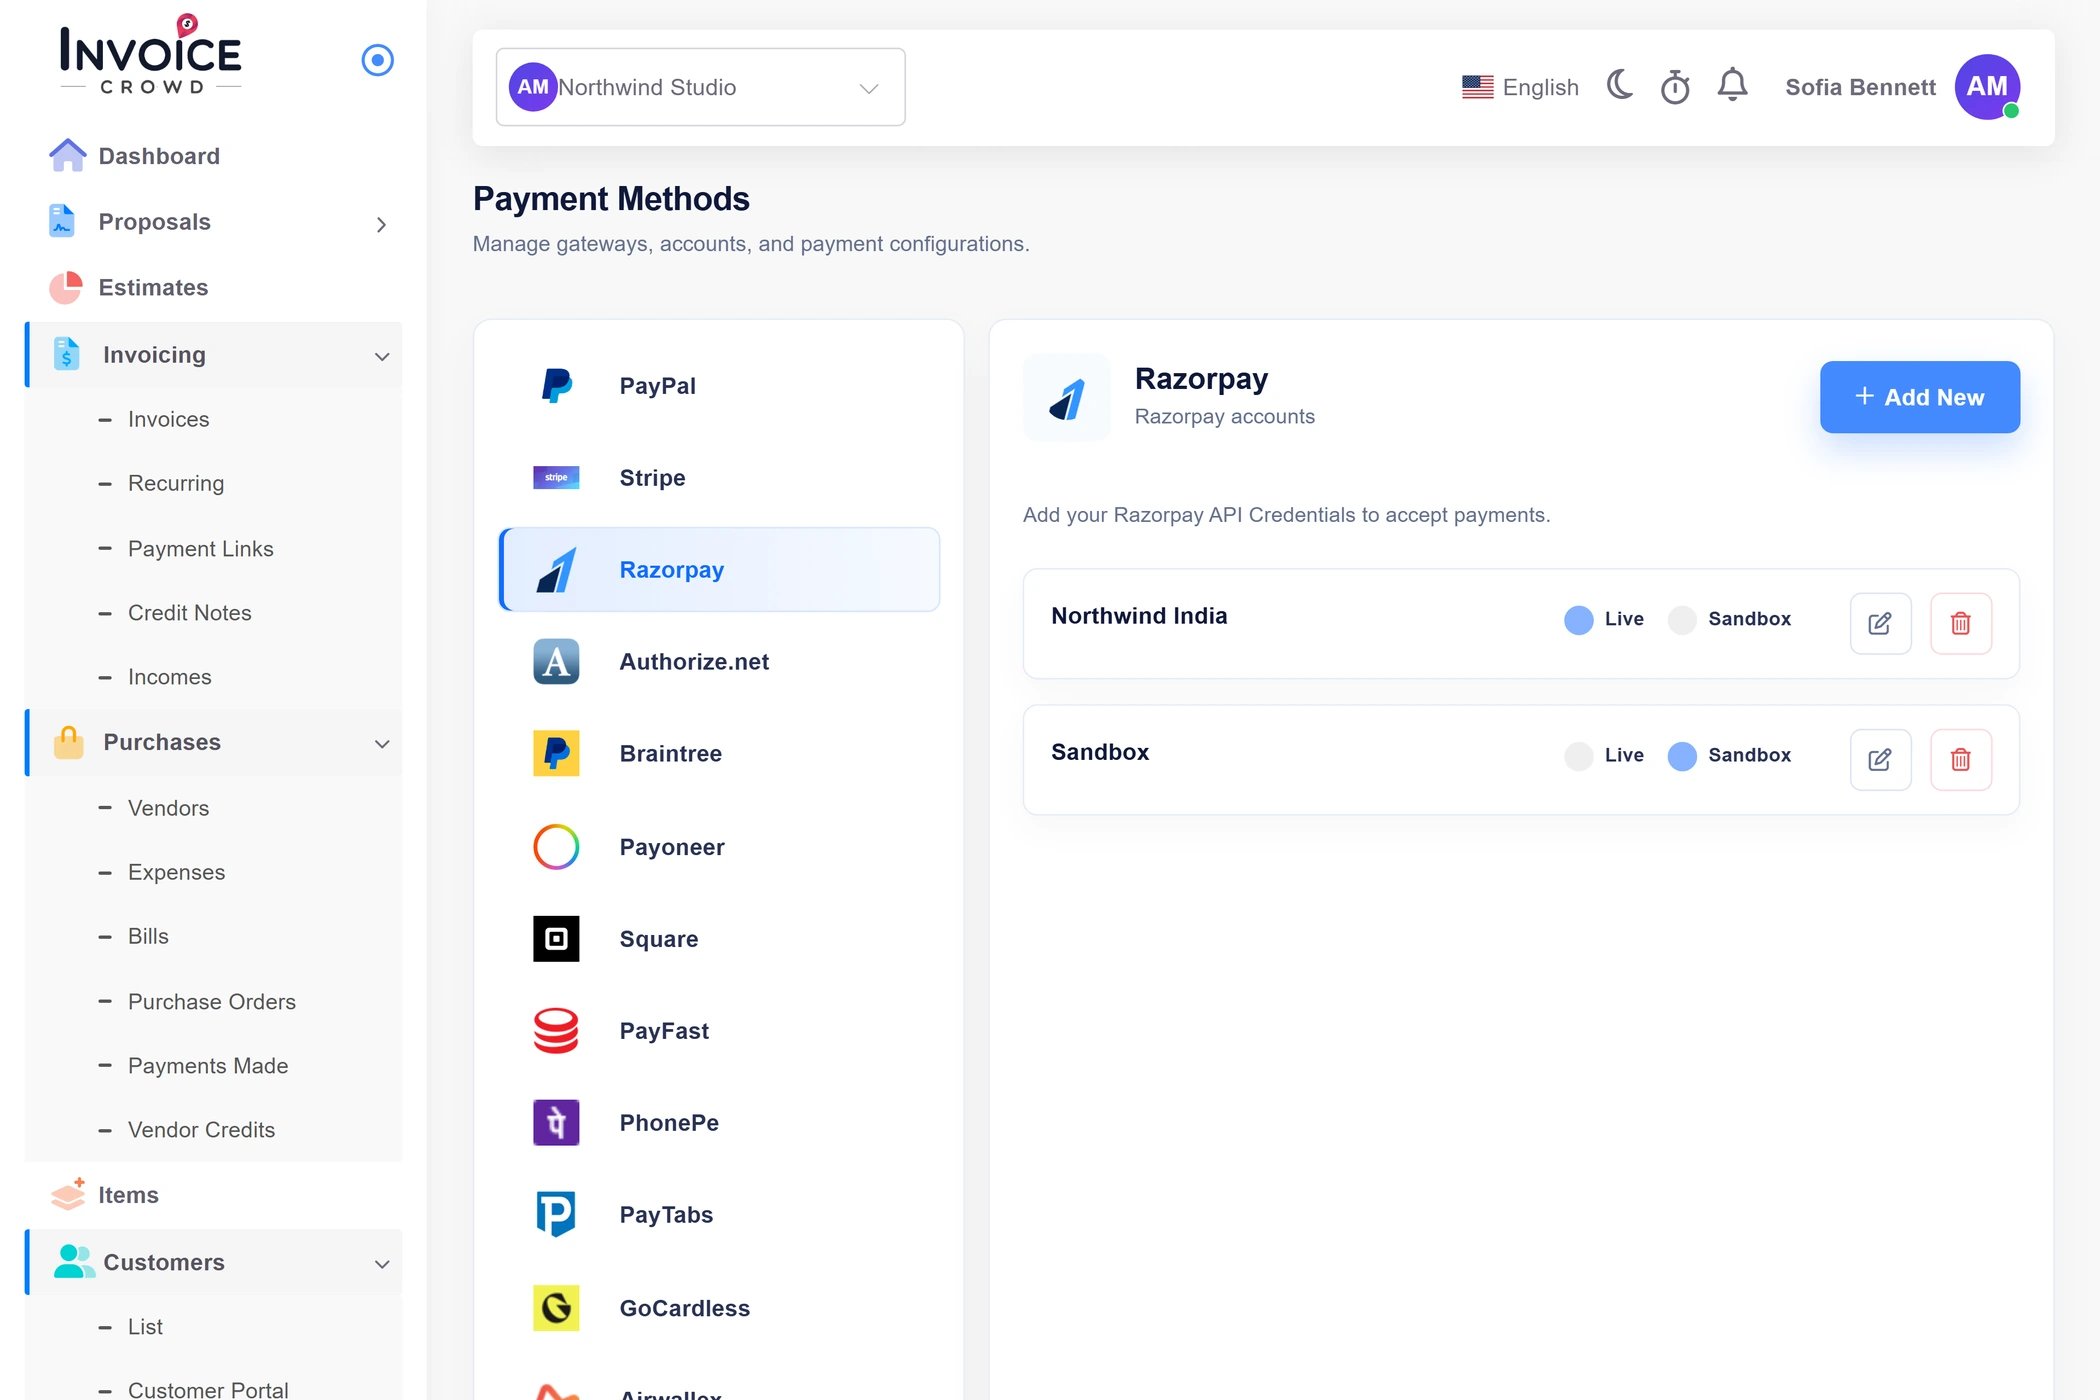Click the Invoice Crowd logo
Image resolution: width=2100 pixels, height=1400 pixels.
[150, 55]
